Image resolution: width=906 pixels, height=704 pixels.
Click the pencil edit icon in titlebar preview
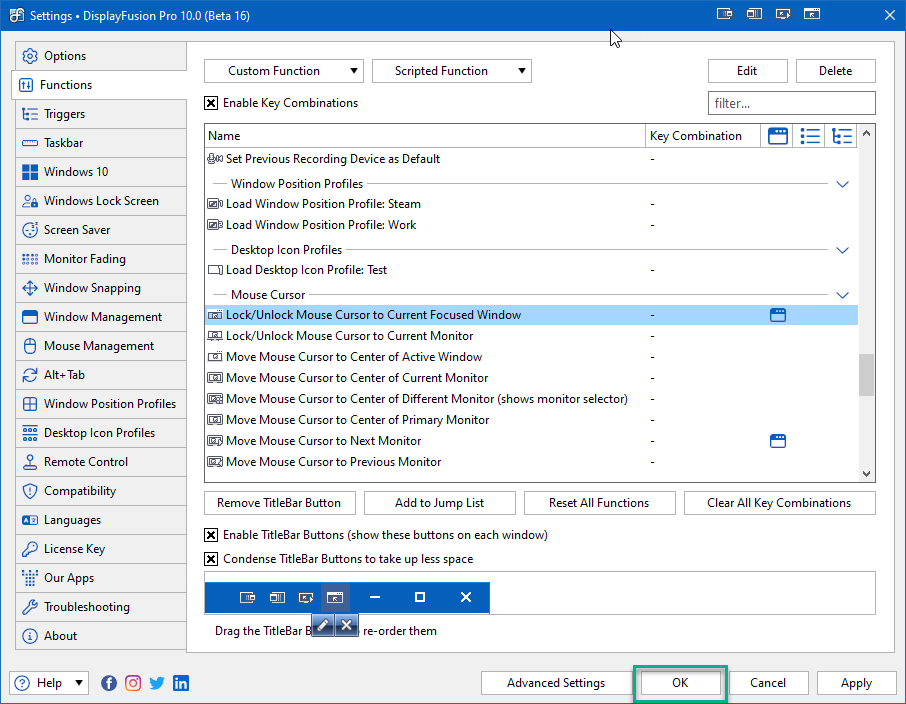click(323, 625)
